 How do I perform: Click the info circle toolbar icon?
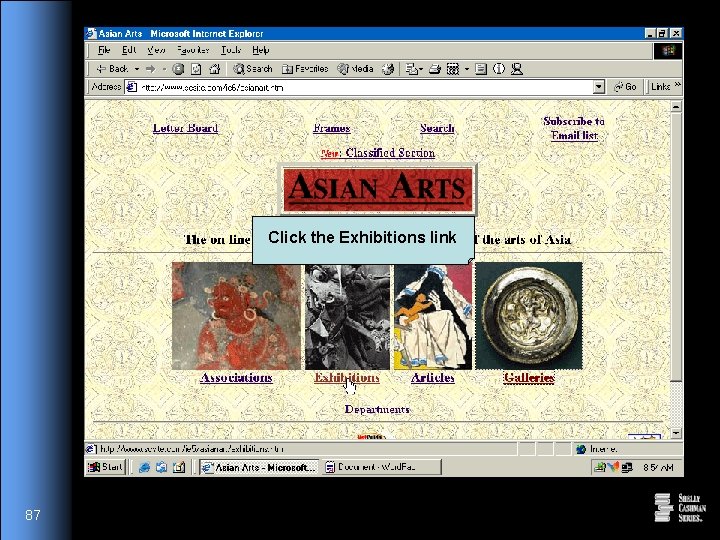click(499, 69)
